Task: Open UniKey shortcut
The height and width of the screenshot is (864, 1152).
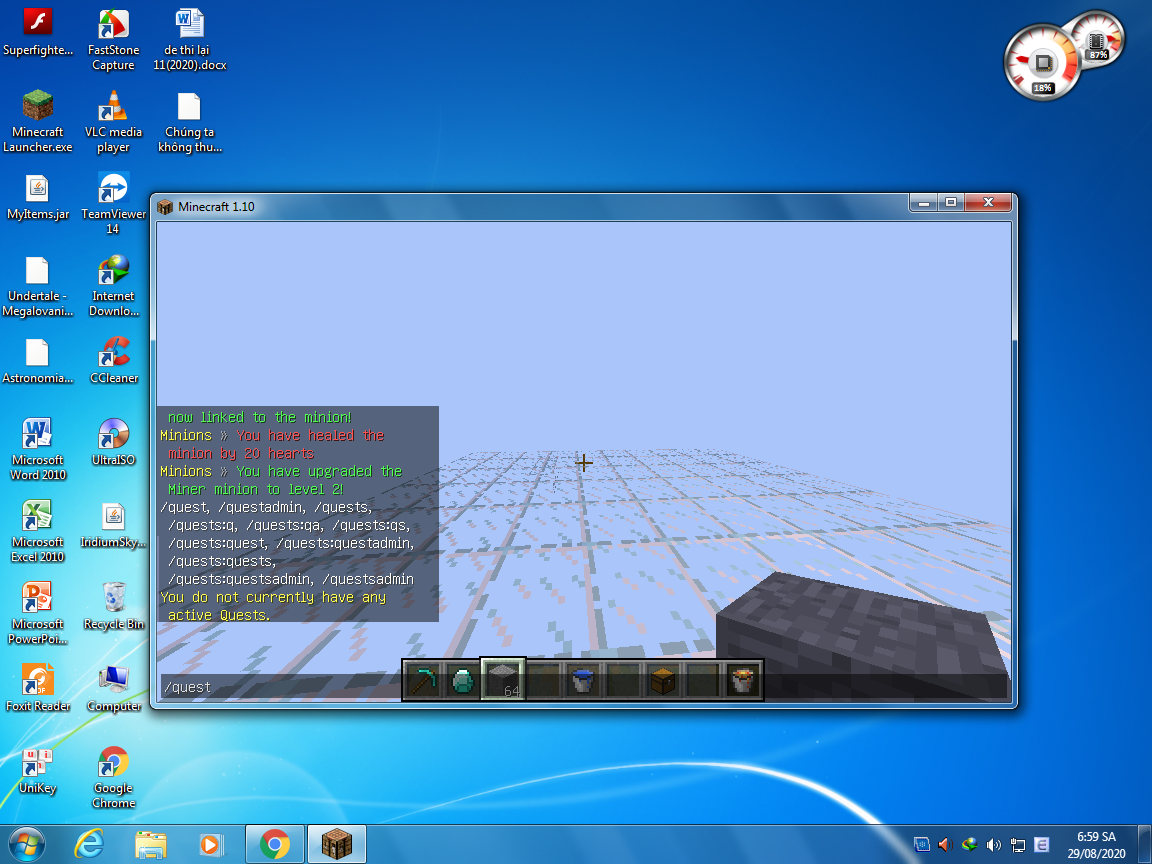Action: tap(37, 770)
